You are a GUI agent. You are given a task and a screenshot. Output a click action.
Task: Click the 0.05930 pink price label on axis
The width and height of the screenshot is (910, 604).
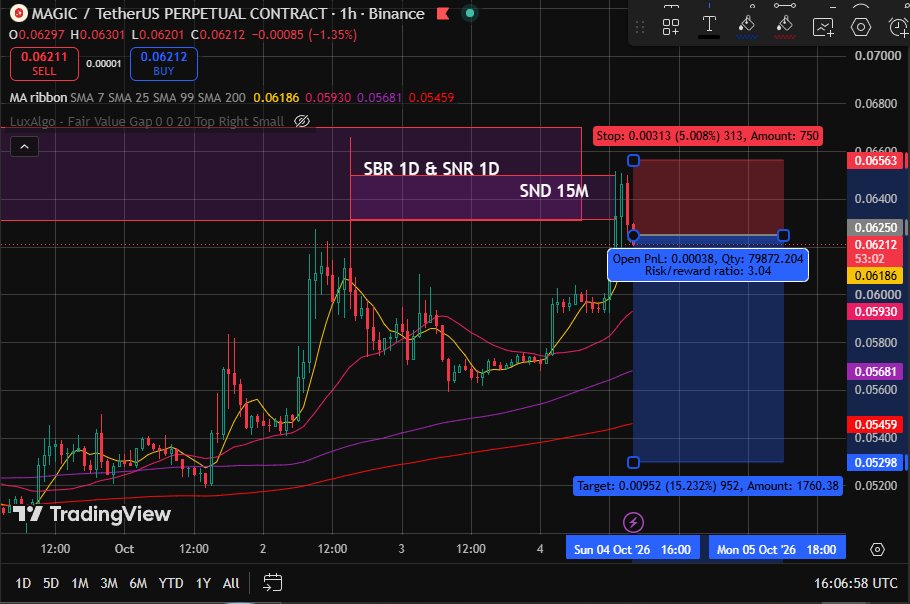pyautogui.click(x=875, y=312)
